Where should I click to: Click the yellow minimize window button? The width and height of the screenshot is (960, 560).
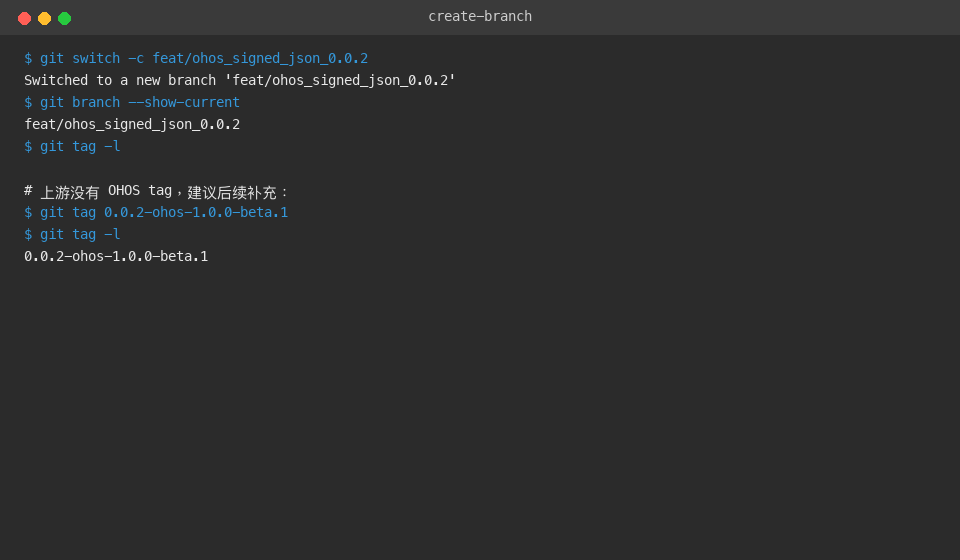pyautogui.click(x=45, y=18)
